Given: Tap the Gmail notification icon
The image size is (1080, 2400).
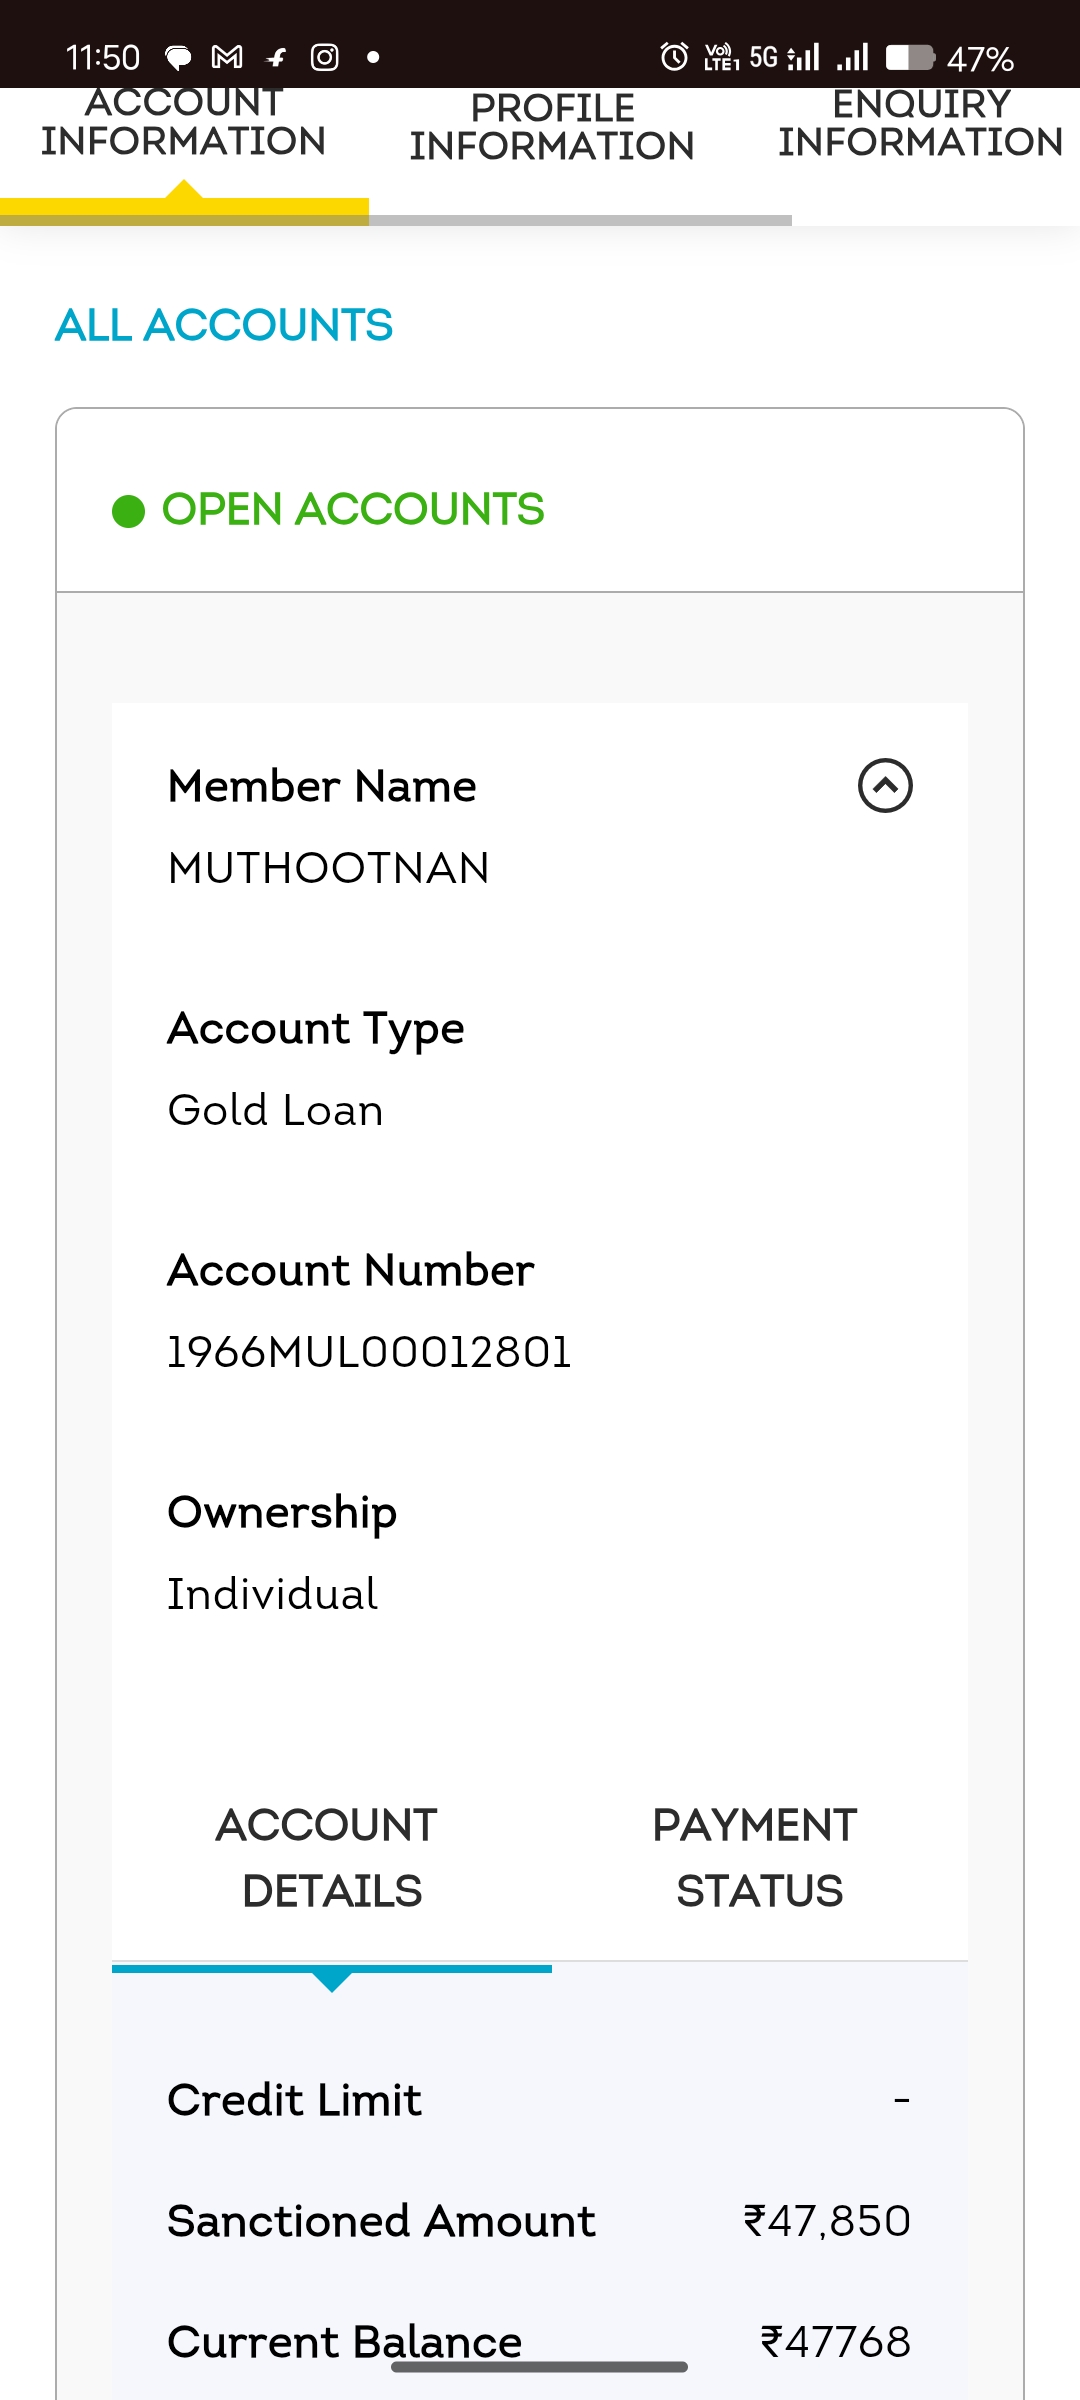Looking at the screenshot, I should click(227, 58).
